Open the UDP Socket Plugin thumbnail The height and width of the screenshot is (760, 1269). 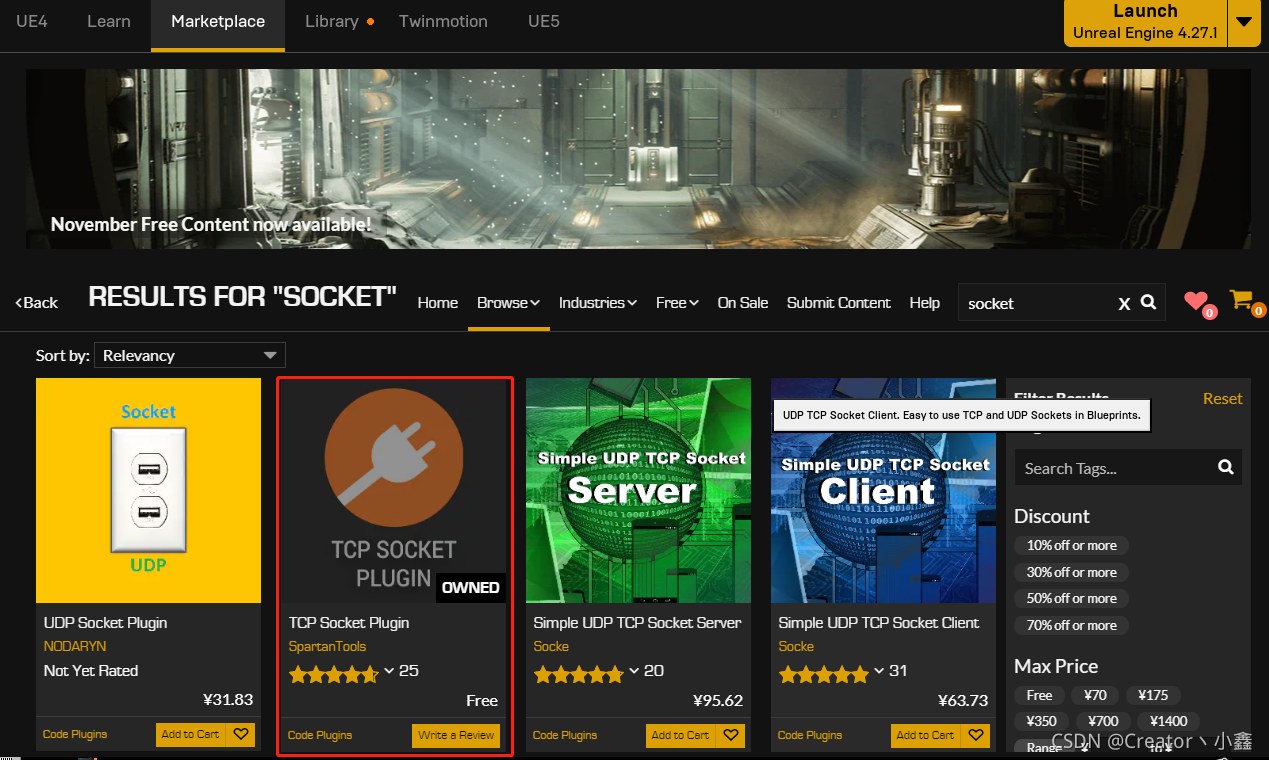148,490
